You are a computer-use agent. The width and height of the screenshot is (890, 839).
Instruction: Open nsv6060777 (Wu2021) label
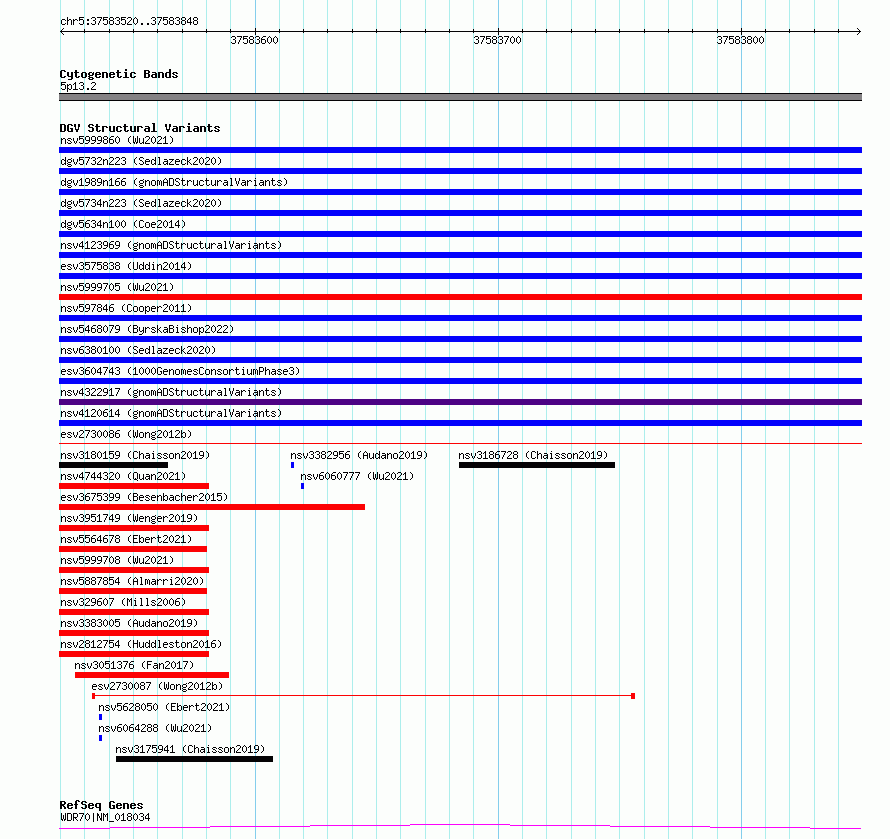(357, 476)
